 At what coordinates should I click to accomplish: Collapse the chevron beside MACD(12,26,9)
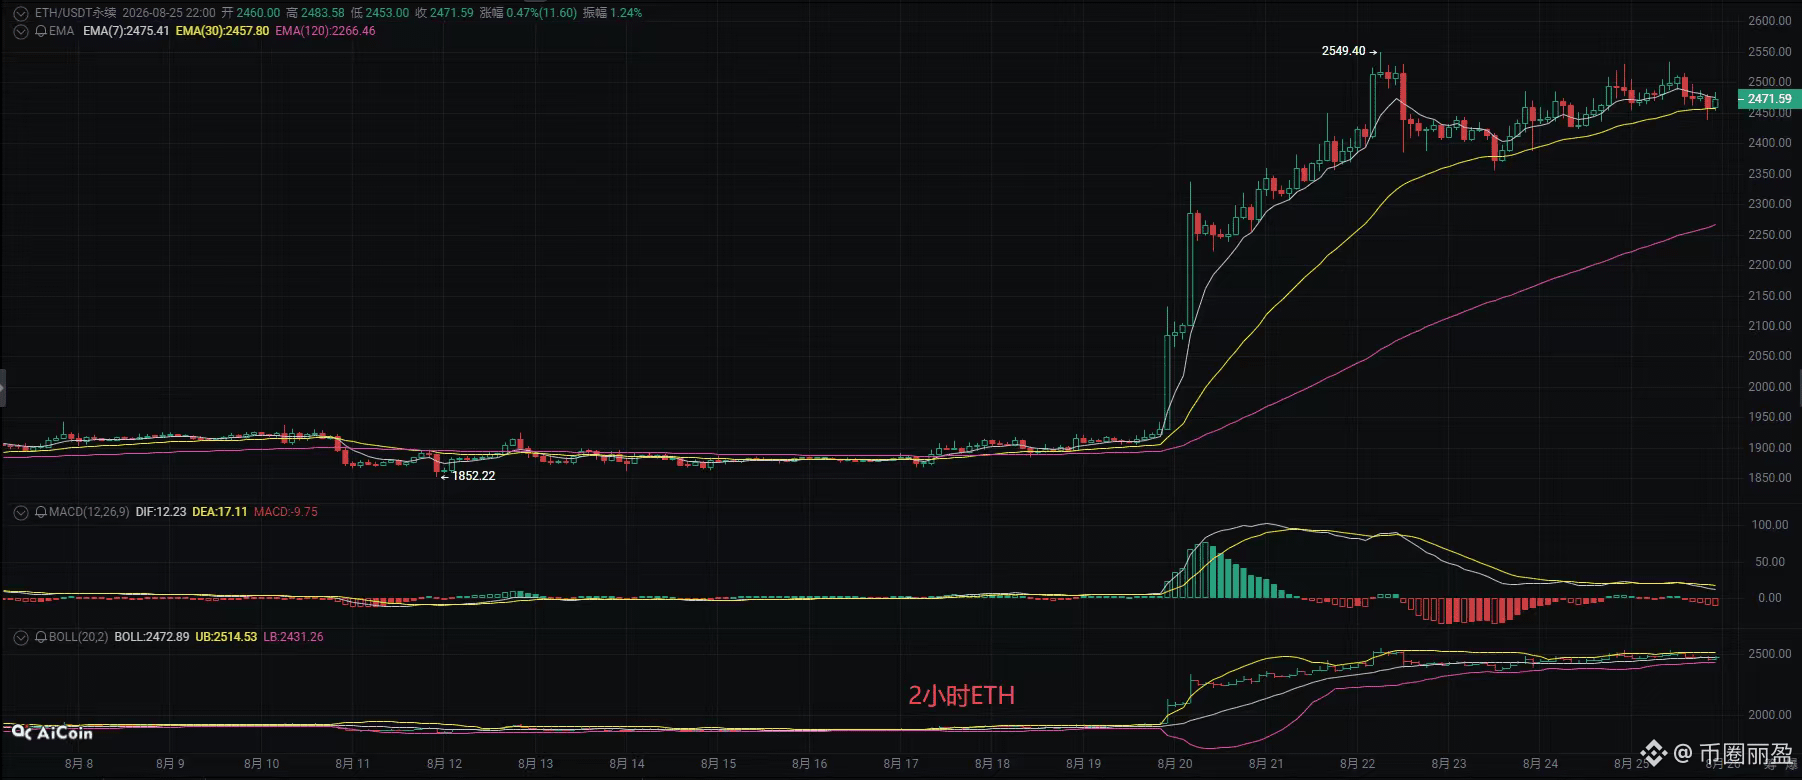pyautogui.click(x=20, y=512)
